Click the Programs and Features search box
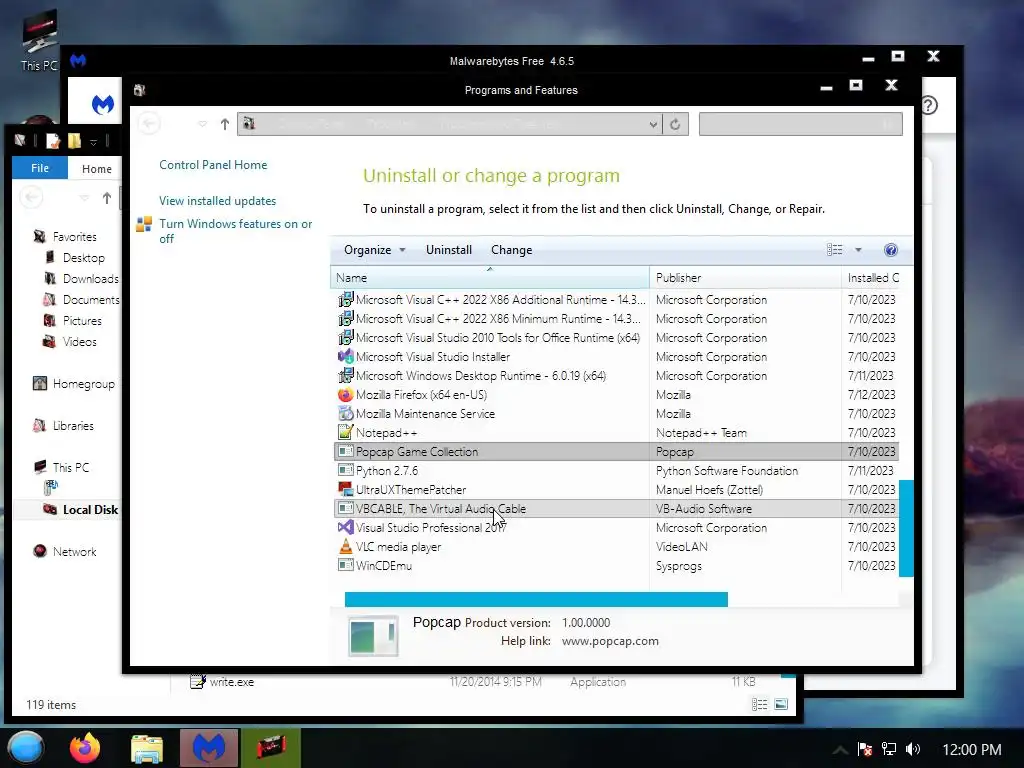 801,124
